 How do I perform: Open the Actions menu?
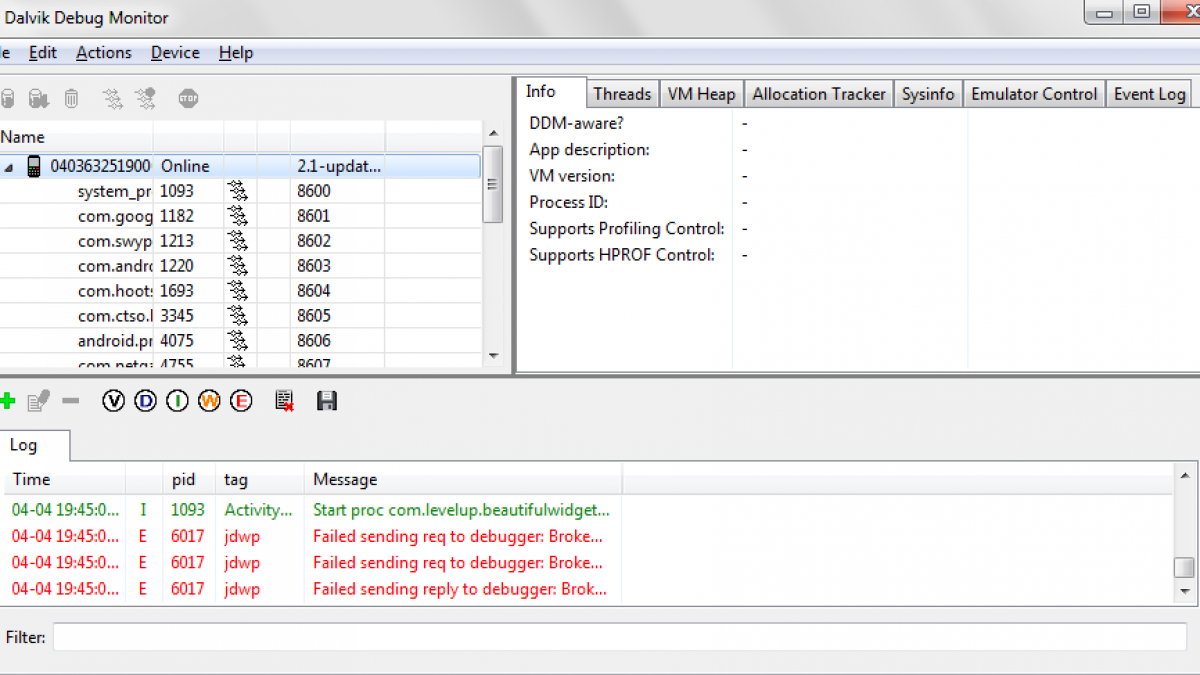coord(103,53)
